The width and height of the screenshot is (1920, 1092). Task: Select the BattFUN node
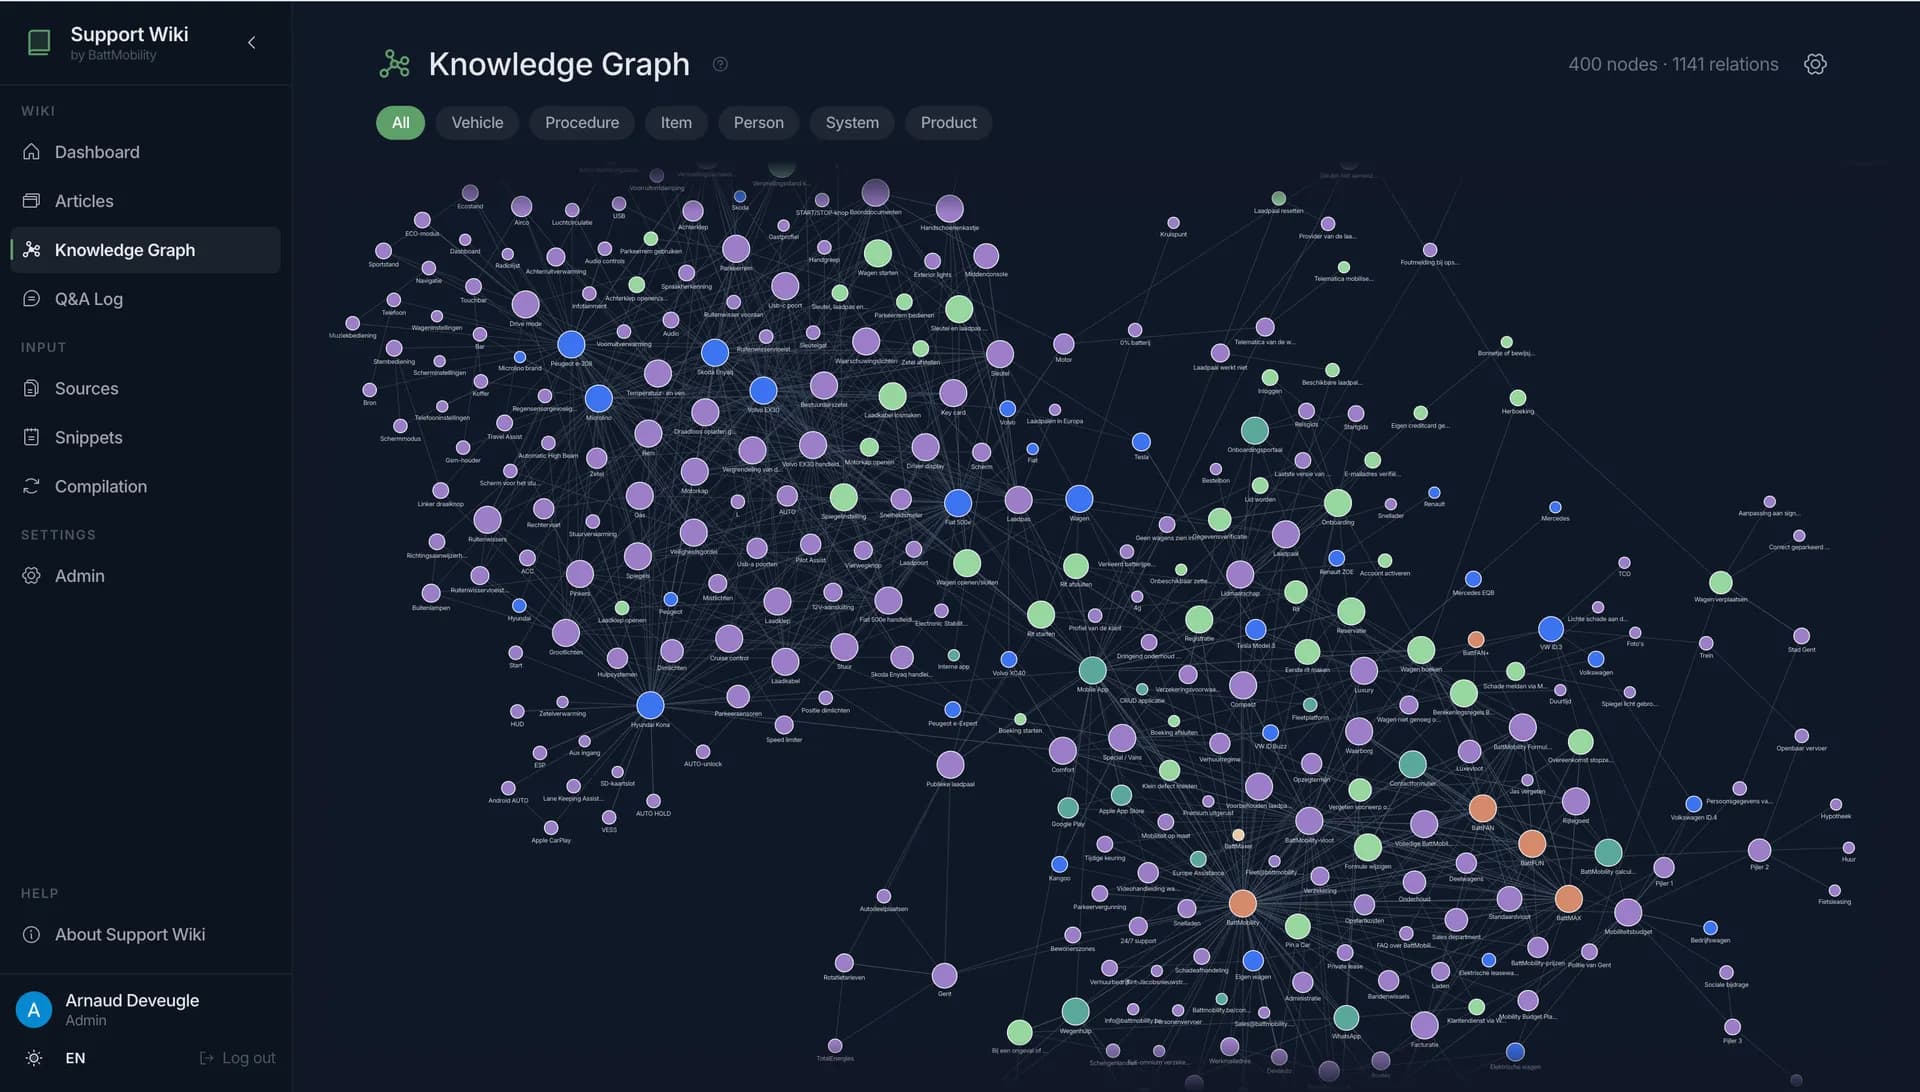[x=1532, y=843]
